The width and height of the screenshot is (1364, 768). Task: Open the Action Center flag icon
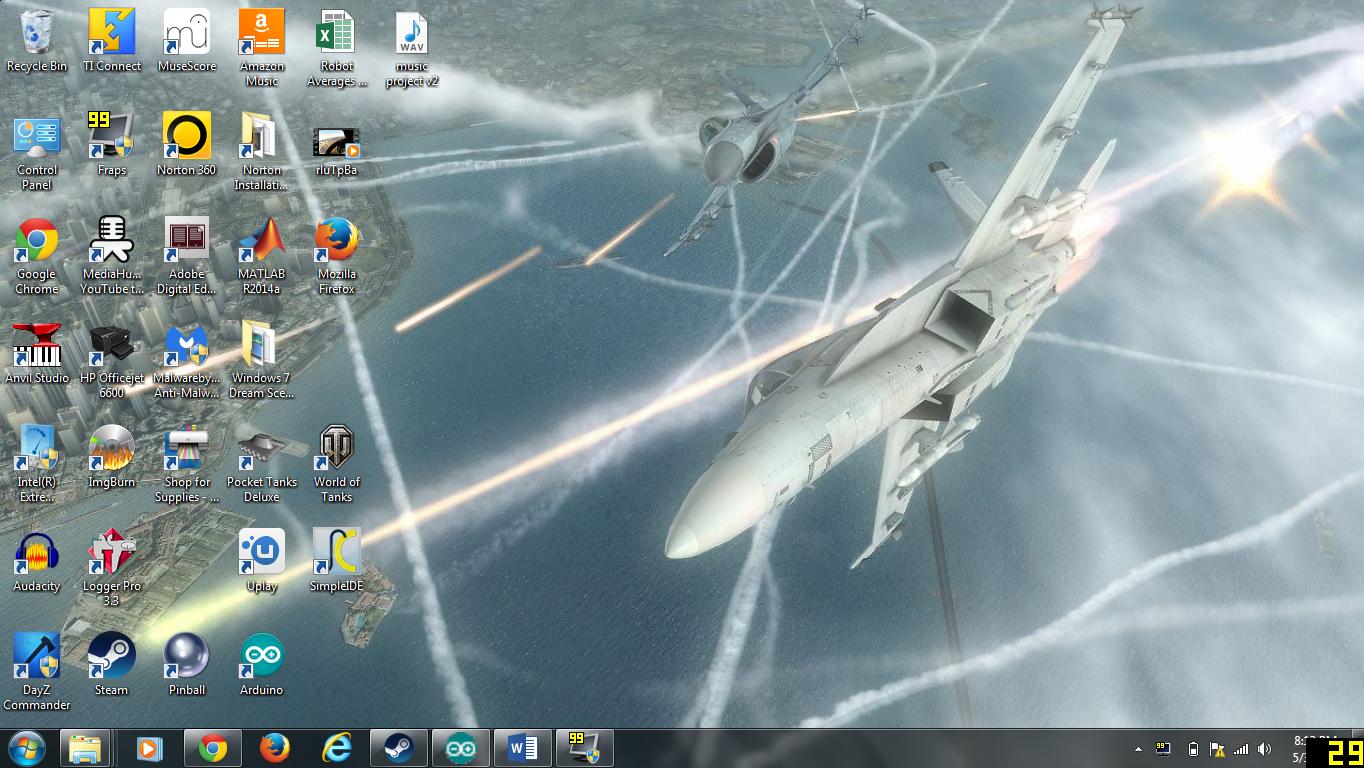pyautogui.click(x=1217, y=749)
